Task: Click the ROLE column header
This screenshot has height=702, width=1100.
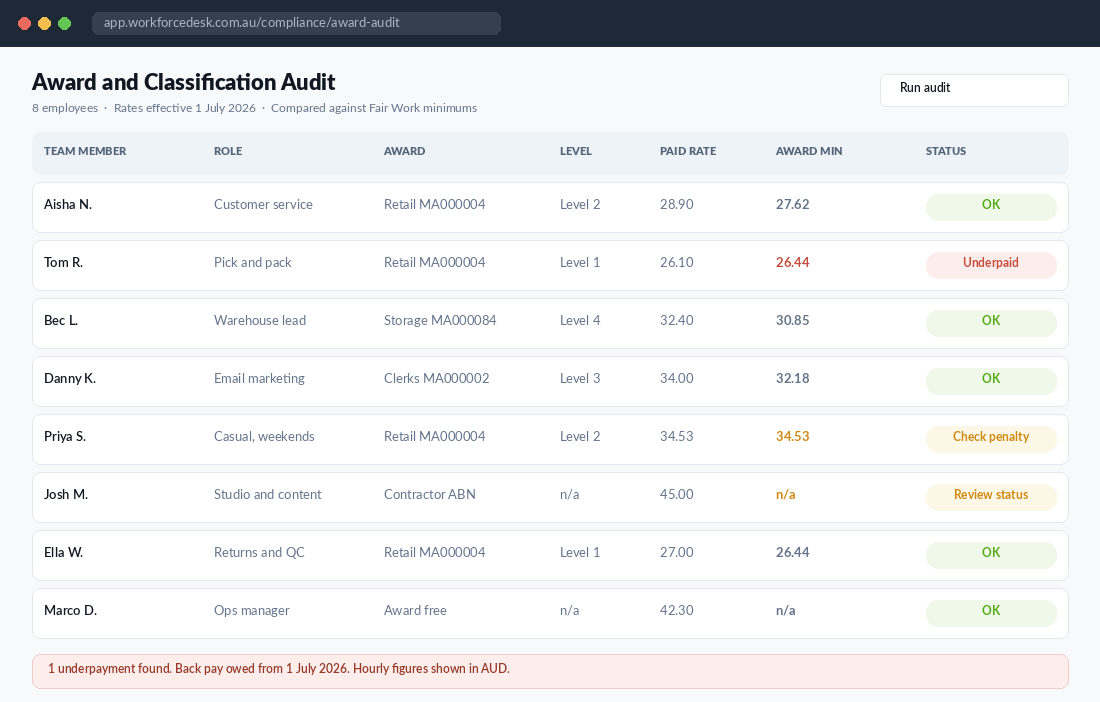Action: tap(228, 151)
